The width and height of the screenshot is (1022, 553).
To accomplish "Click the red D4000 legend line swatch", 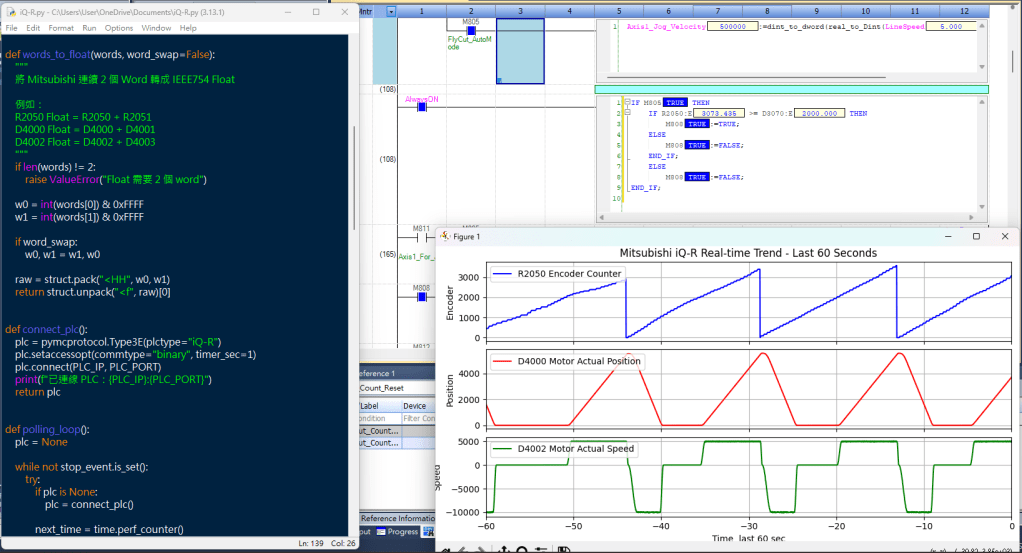I will pyautogui.click(x=502, y=361).
